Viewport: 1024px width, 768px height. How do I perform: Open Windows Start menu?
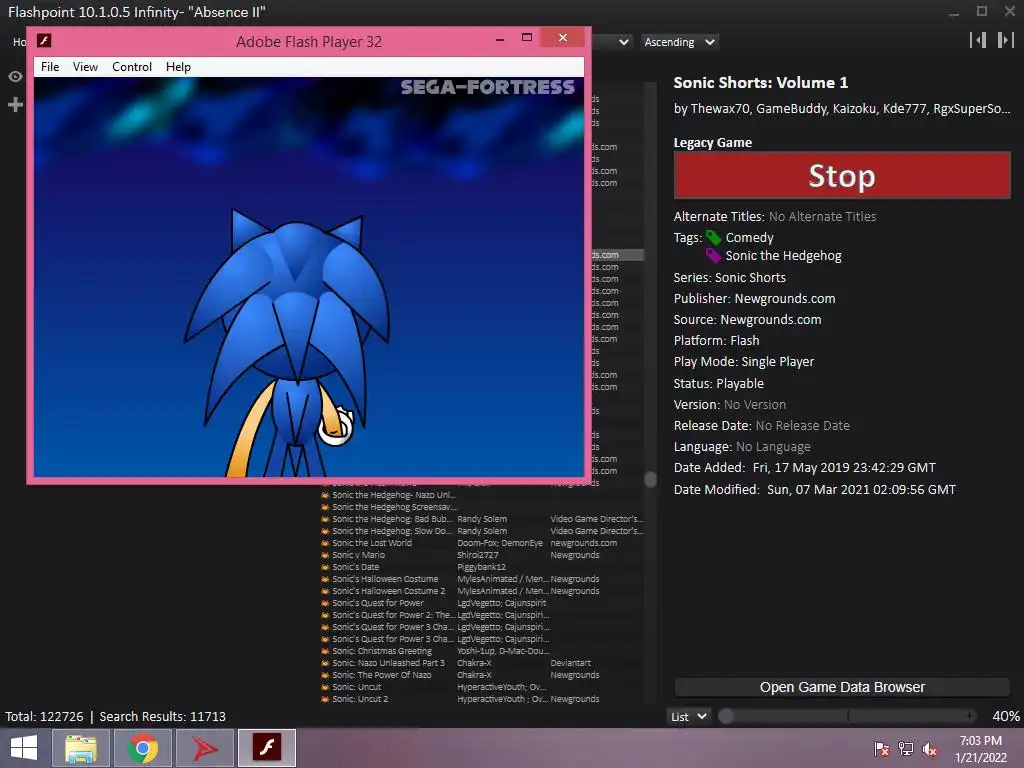(24, 748)
